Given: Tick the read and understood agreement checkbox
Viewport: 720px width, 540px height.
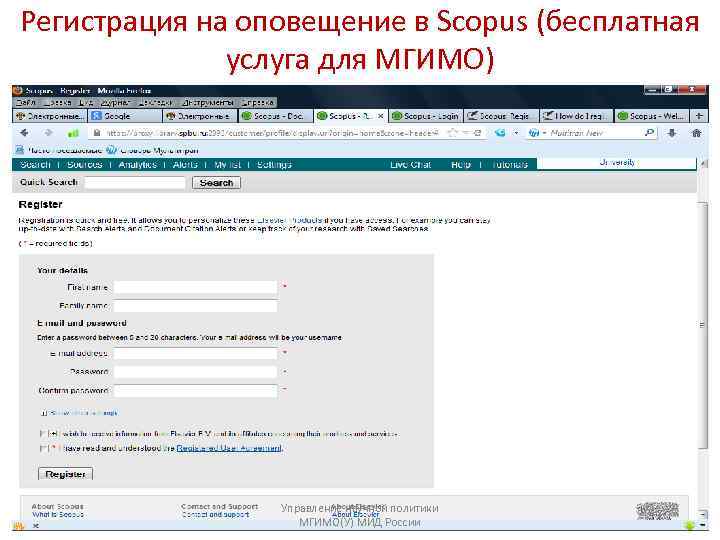Looking at the screenshot, I should pyautogui.click(x=43, y=448).
